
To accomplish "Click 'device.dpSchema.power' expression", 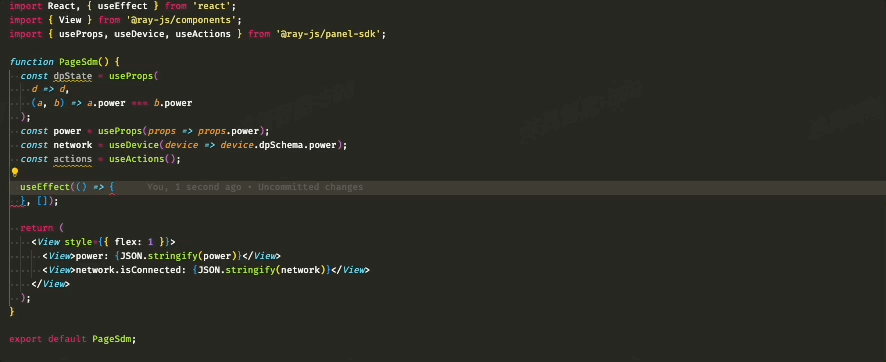I will pos(279,145).
